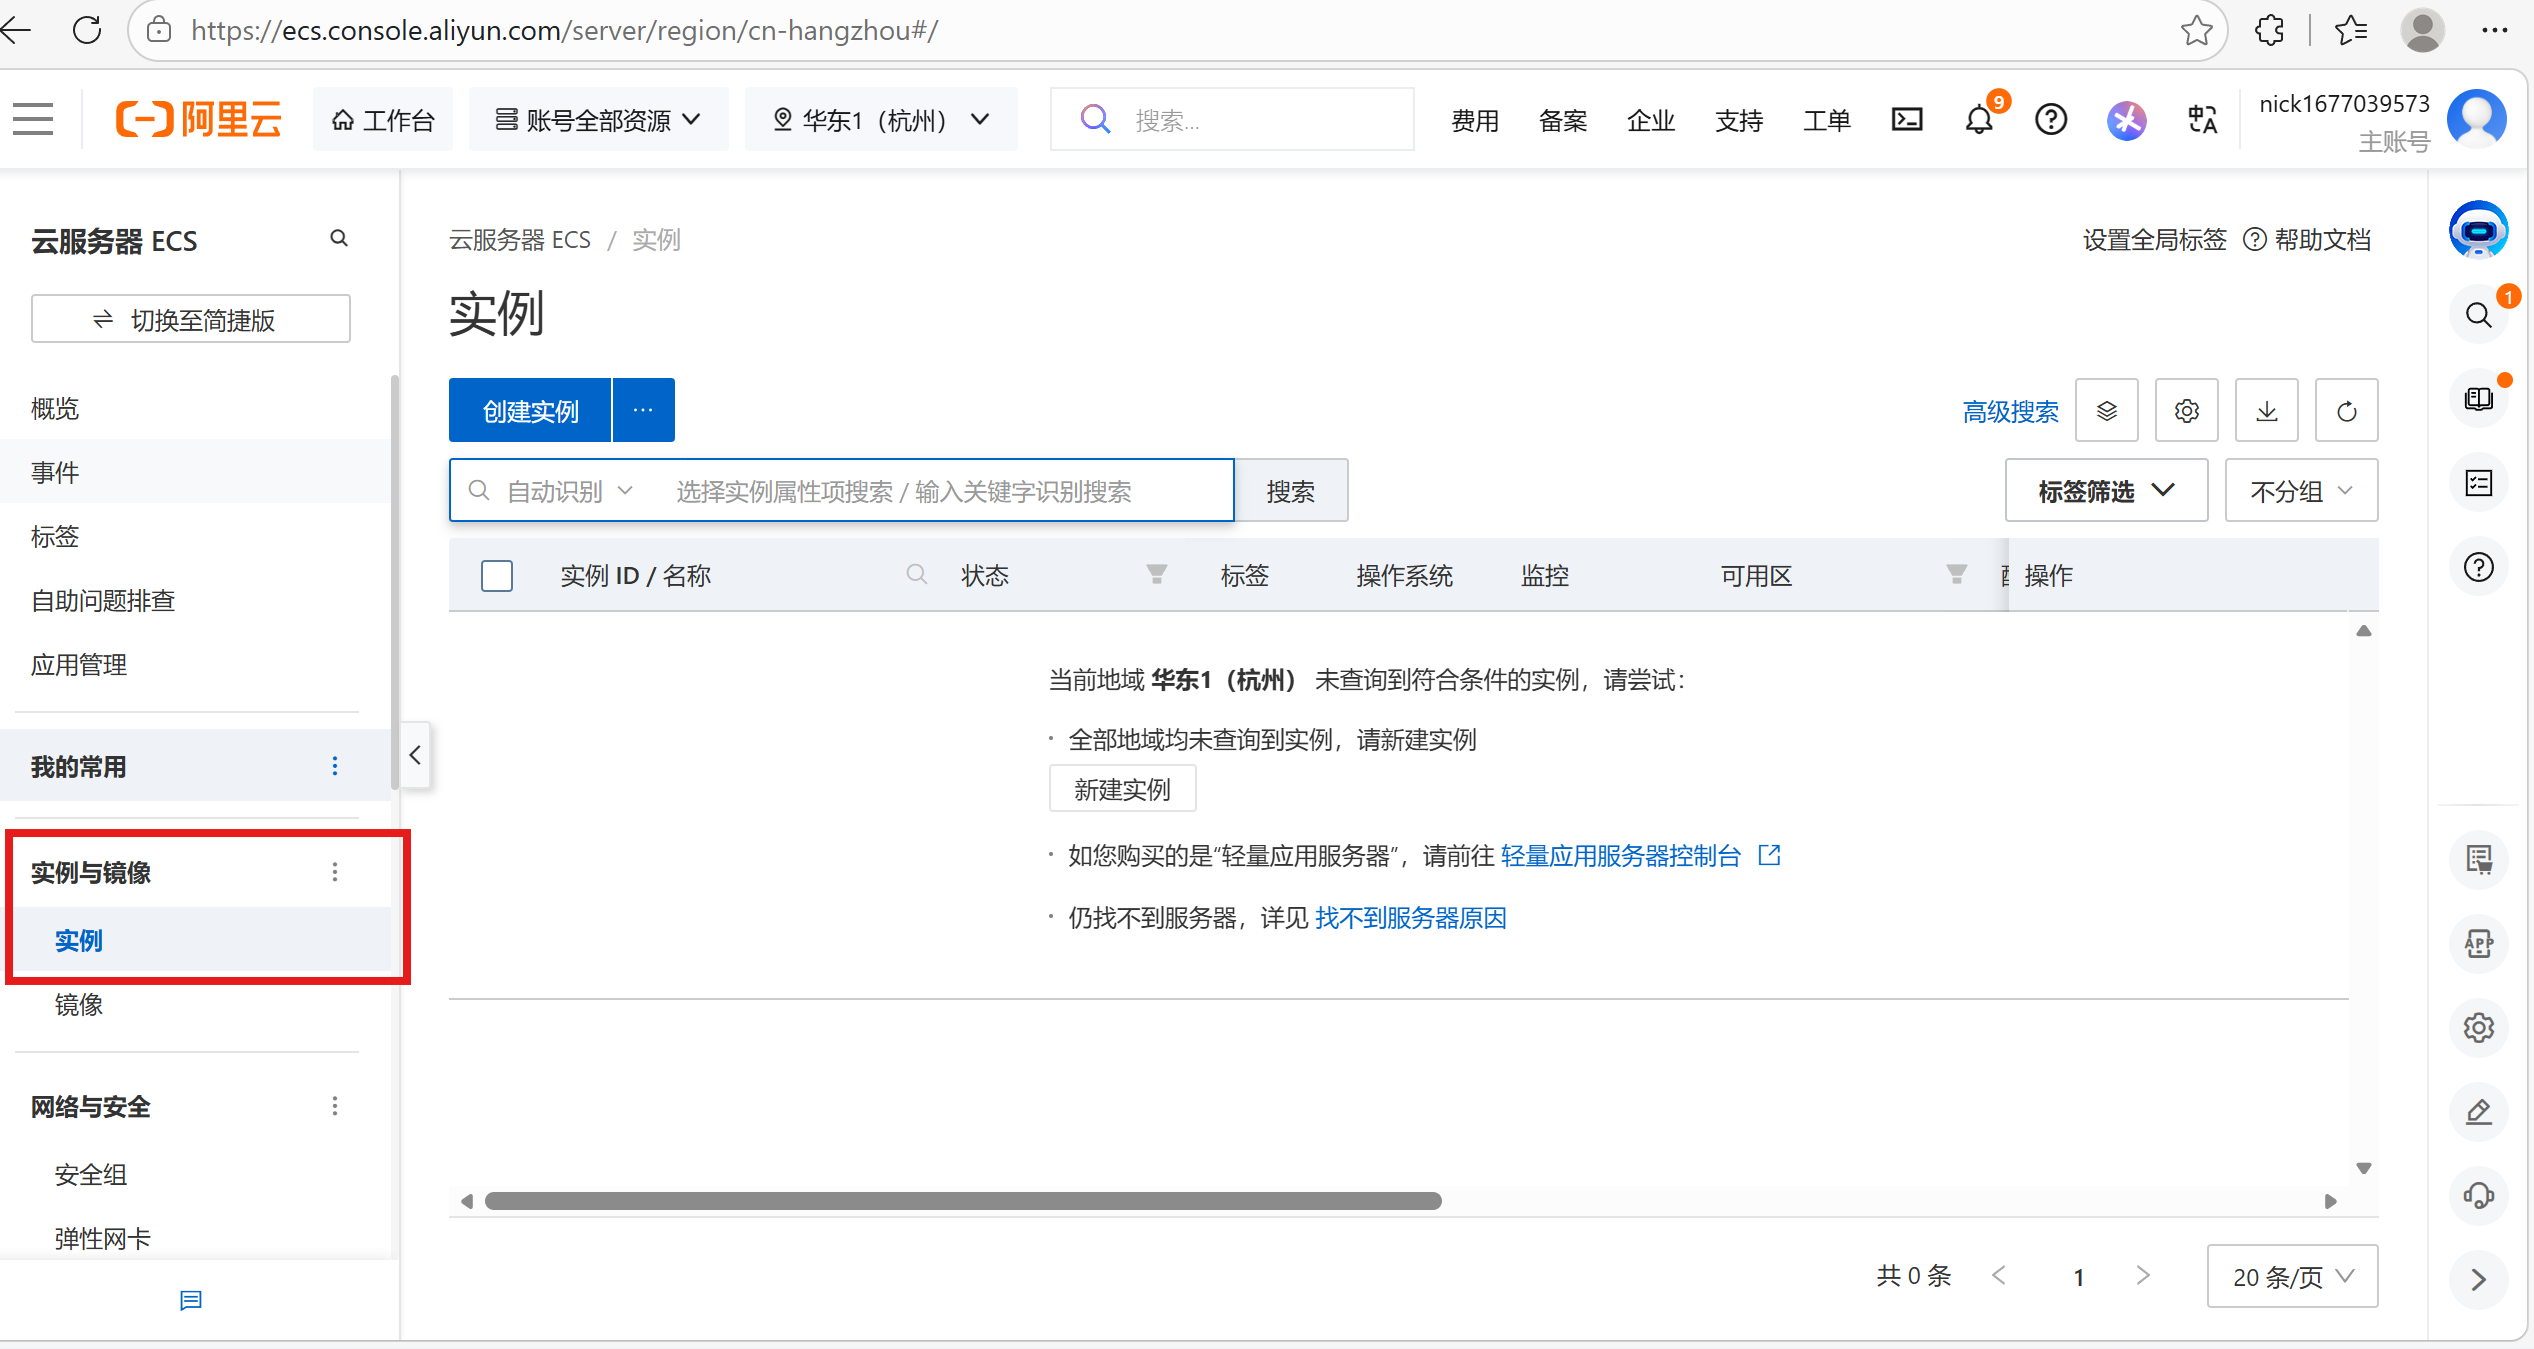Click the 创建实例 button
The height and width of the screenshot is (1349, 2534).
[530, 411]
